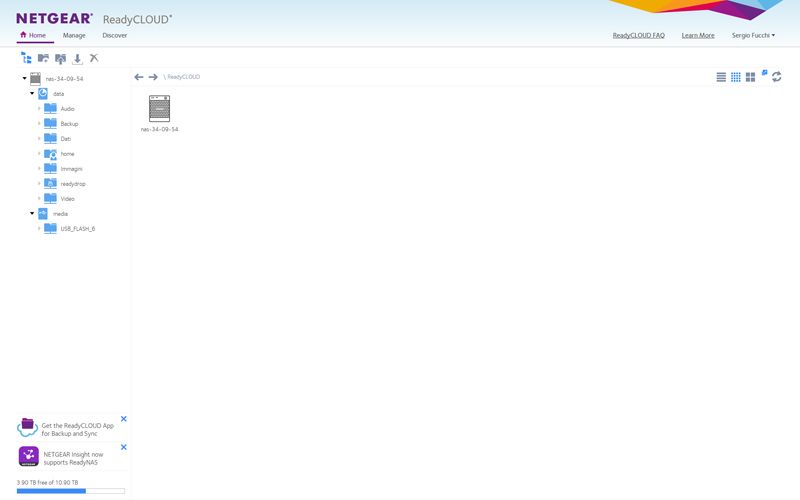Collapse the data volume node
The height and width of the screenshot is (500, 800).
coord(32,93)
